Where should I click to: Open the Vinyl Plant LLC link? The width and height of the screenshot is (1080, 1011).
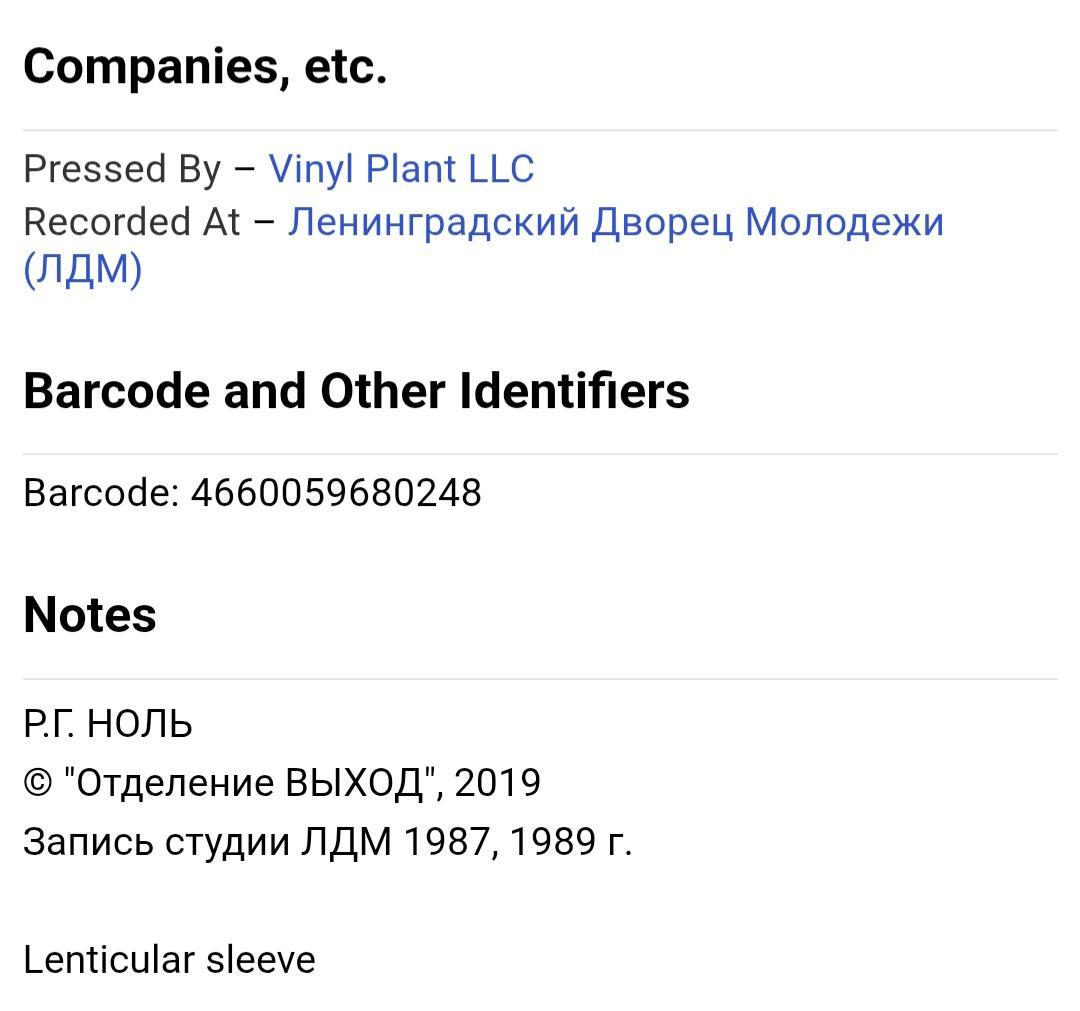click(x=401, y=169)
